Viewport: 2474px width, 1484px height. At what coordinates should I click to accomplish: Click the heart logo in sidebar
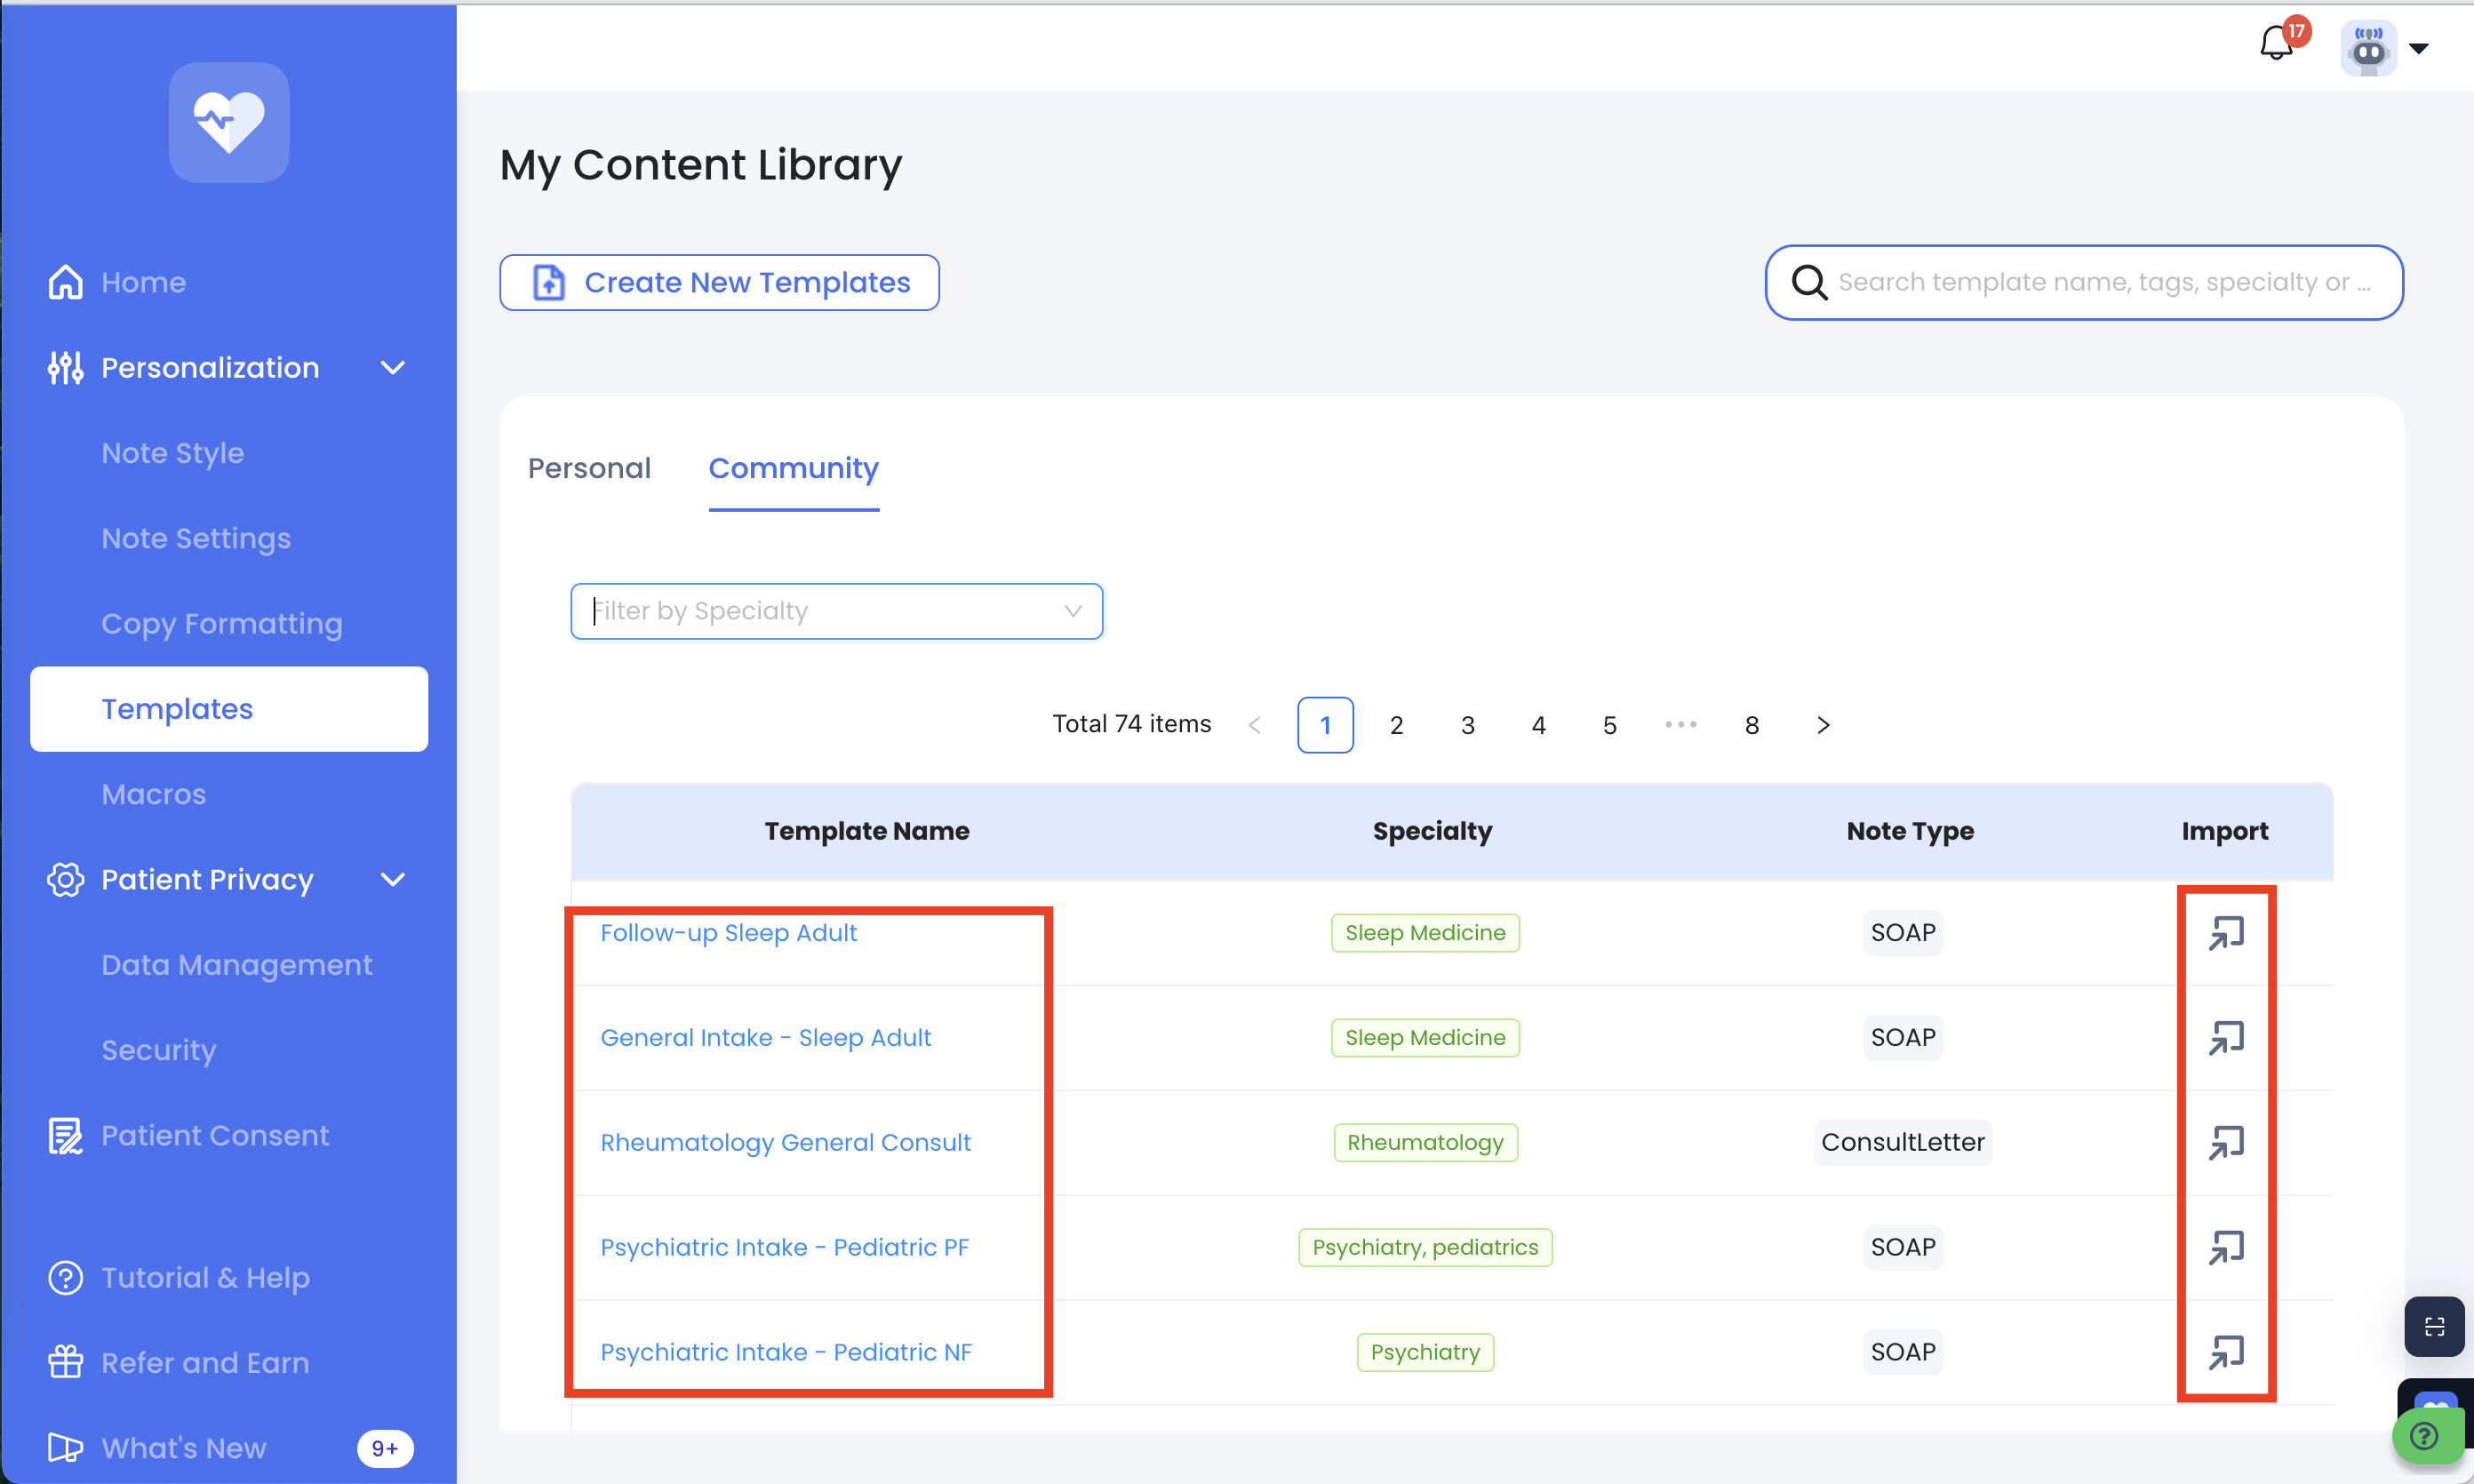(x=229, y=122)
